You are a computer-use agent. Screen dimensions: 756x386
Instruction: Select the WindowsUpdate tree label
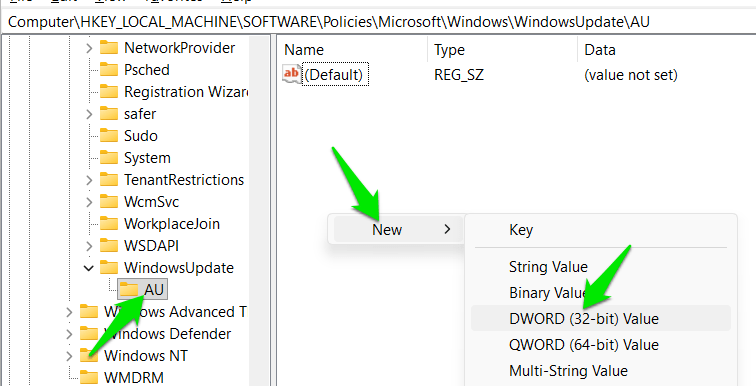[179, 268]
